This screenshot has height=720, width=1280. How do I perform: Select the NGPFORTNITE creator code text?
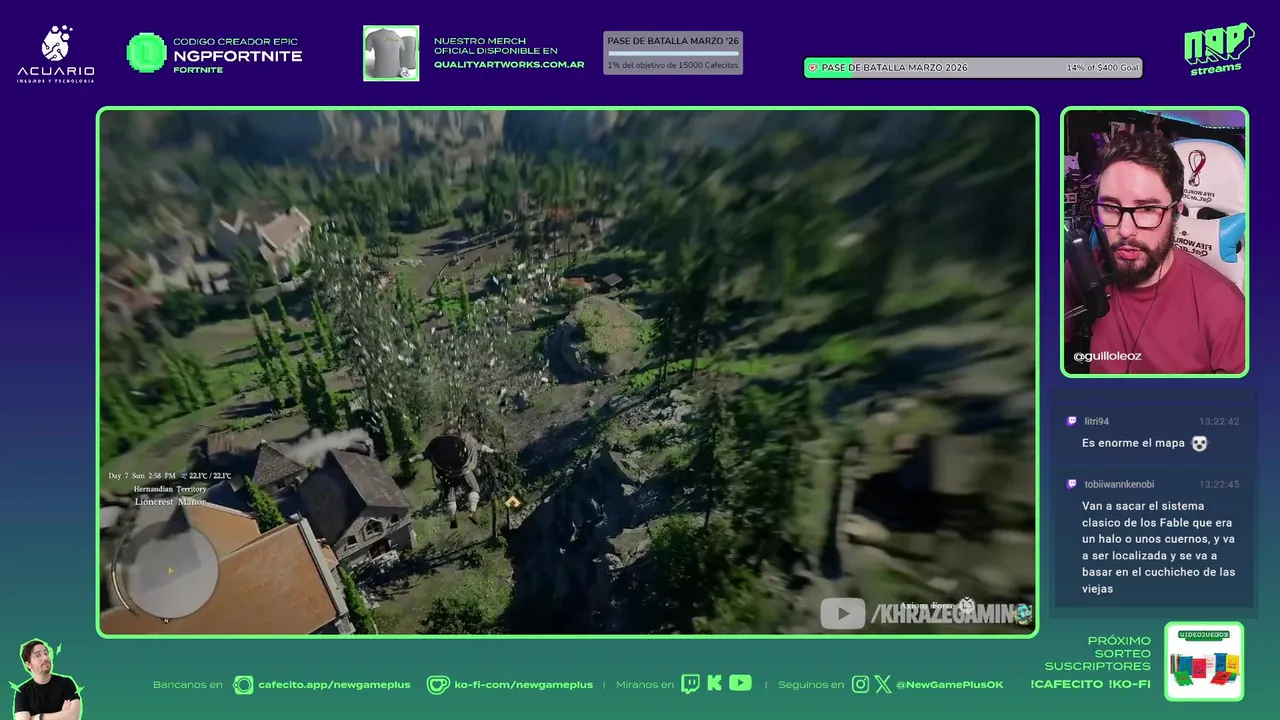tap(238, 56)
